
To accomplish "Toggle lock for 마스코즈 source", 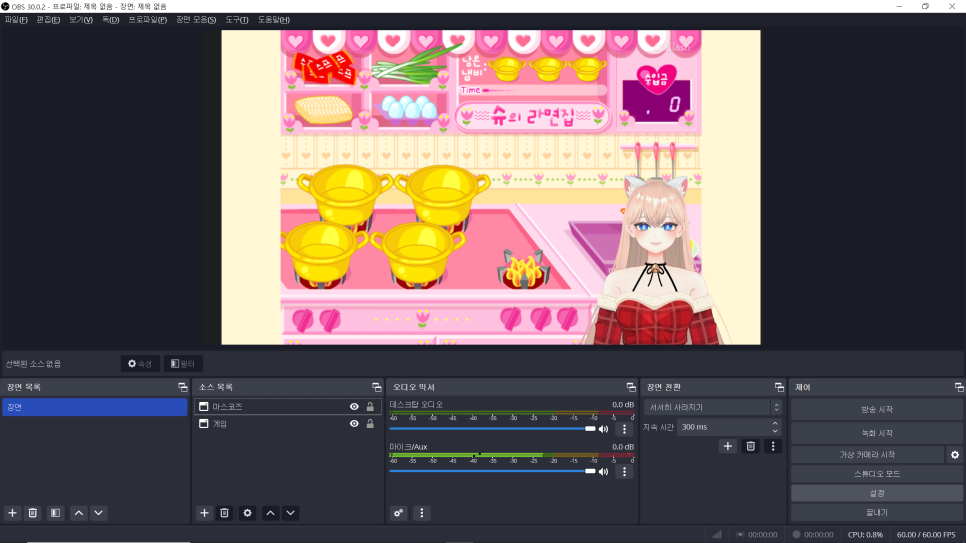I will (370, 407).
